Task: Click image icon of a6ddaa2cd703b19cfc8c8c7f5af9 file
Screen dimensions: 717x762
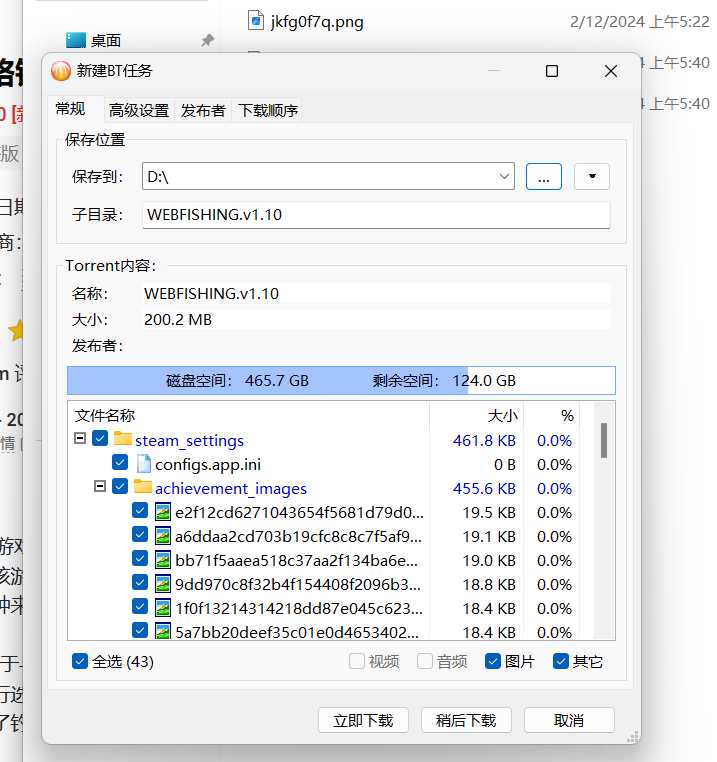Action: pyautogui.click(x=163, y=536)
